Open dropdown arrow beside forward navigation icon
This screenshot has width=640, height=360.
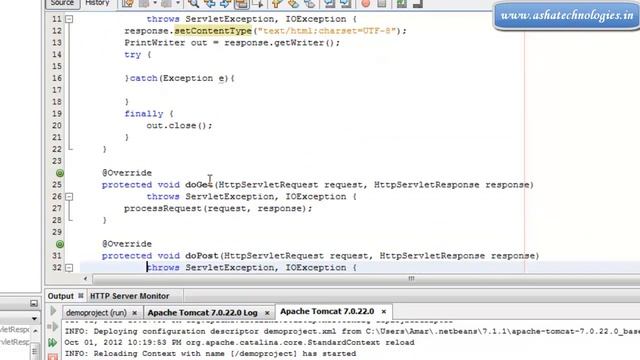click(x=178, y=3)
